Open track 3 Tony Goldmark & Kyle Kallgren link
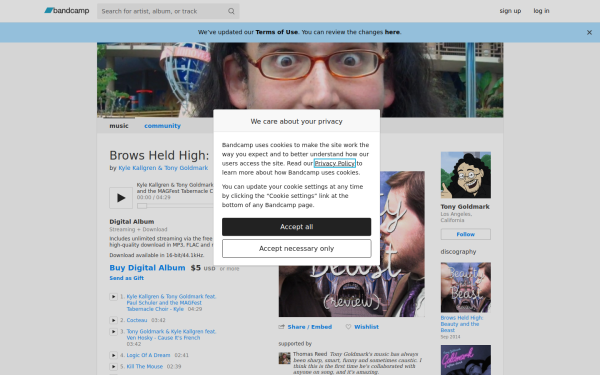Screen dimensions: 600x375 point(171,335)
